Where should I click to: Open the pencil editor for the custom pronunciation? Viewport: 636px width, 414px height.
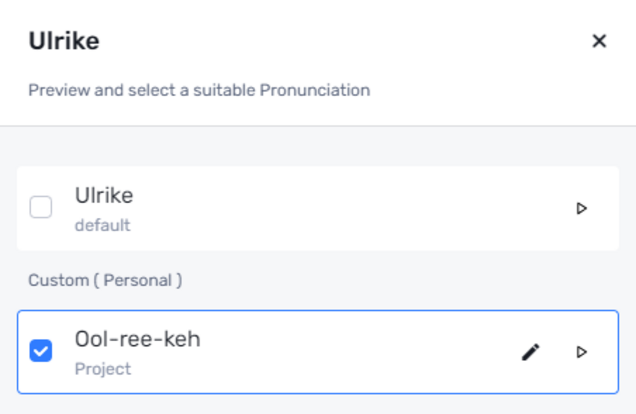[x=531, y=352]
